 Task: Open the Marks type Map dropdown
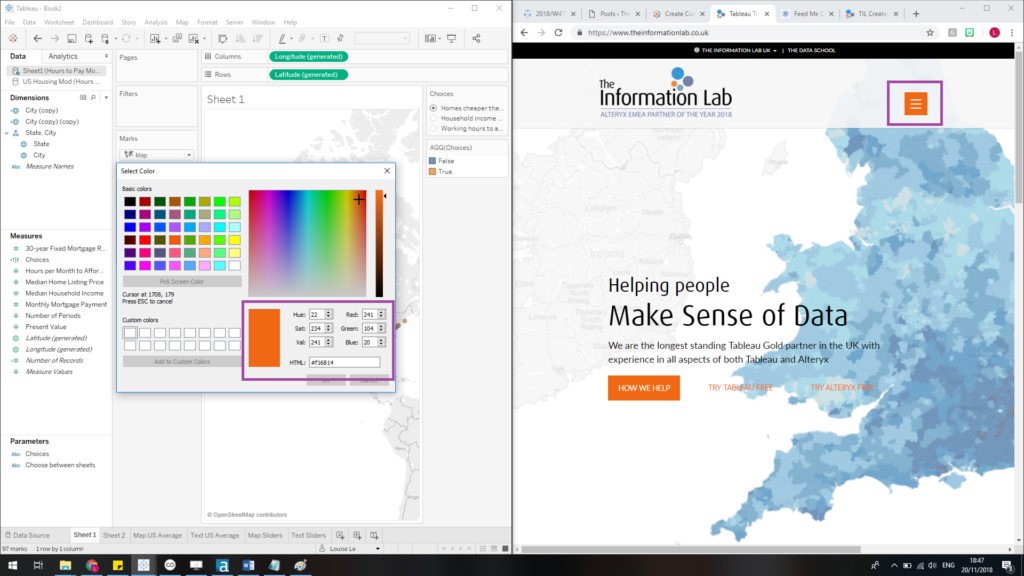point(156,155)
